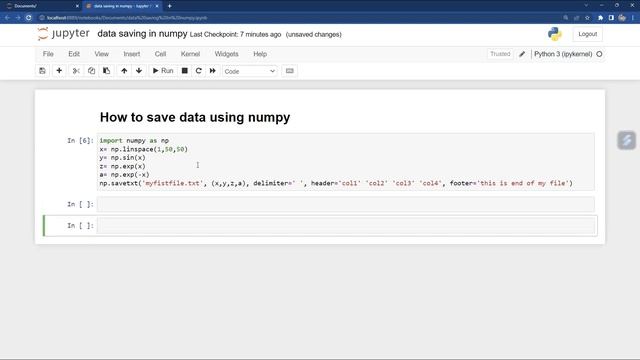Click the save and checkpoint icon
The height and width of the screenshot is (360, 640).
pos(42,71)
